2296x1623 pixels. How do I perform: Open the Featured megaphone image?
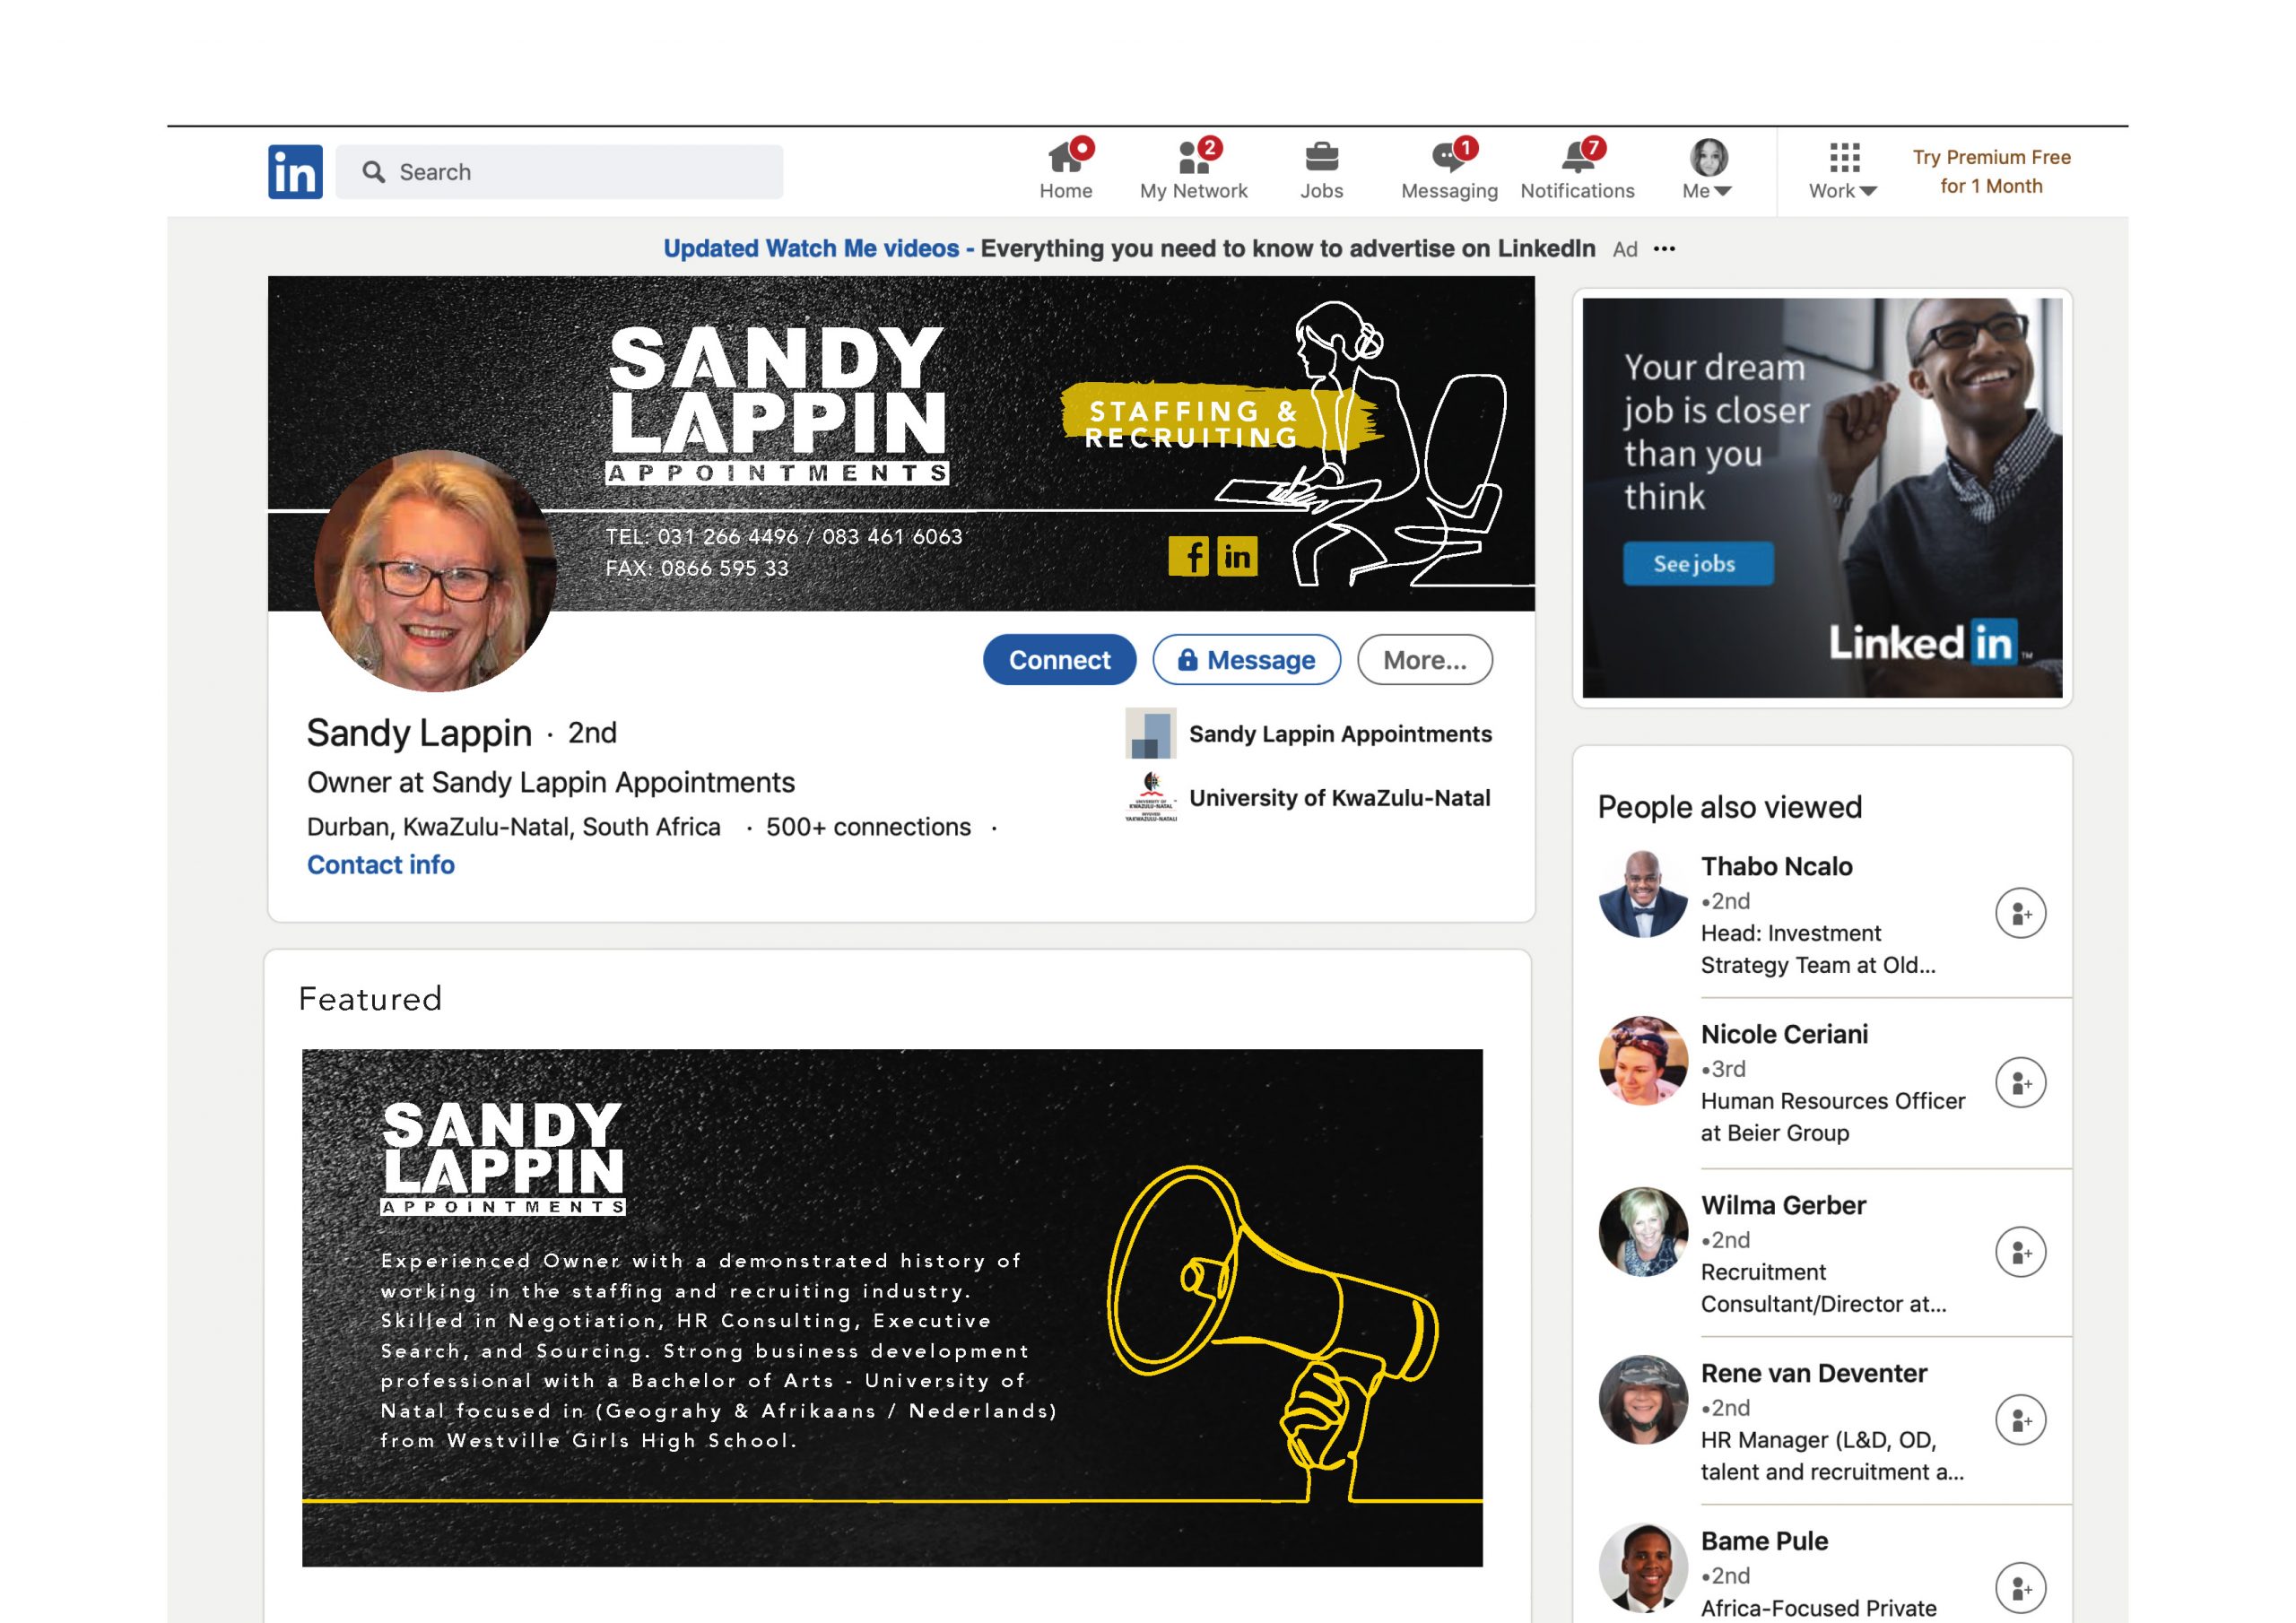(892, 1308)
